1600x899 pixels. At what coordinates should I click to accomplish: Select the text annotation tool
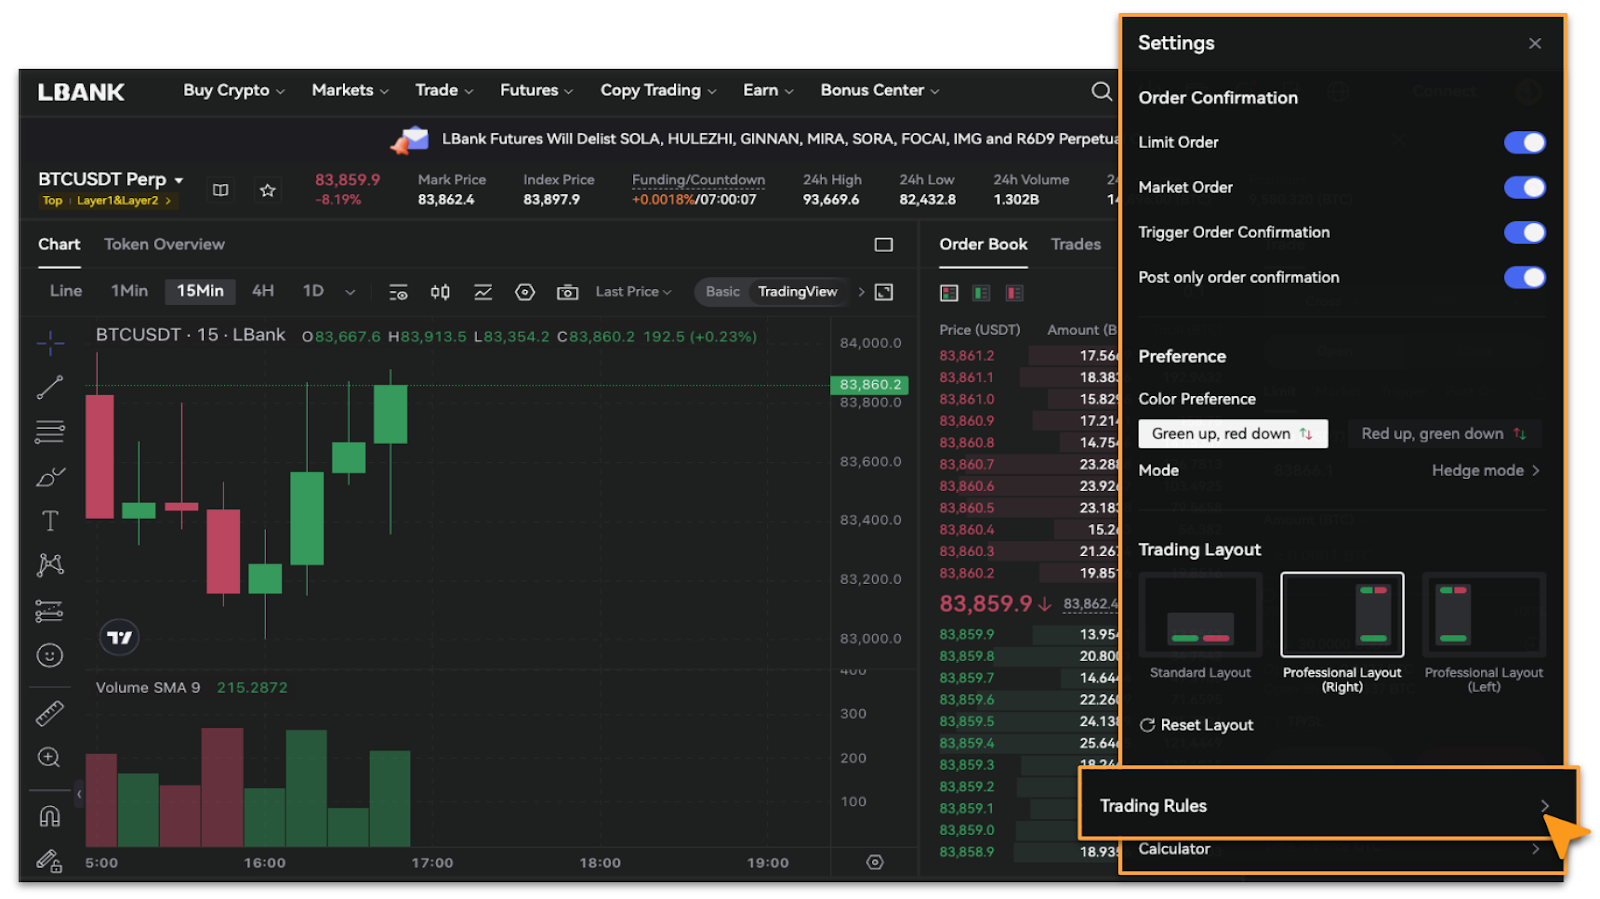(x=50, y=521)
